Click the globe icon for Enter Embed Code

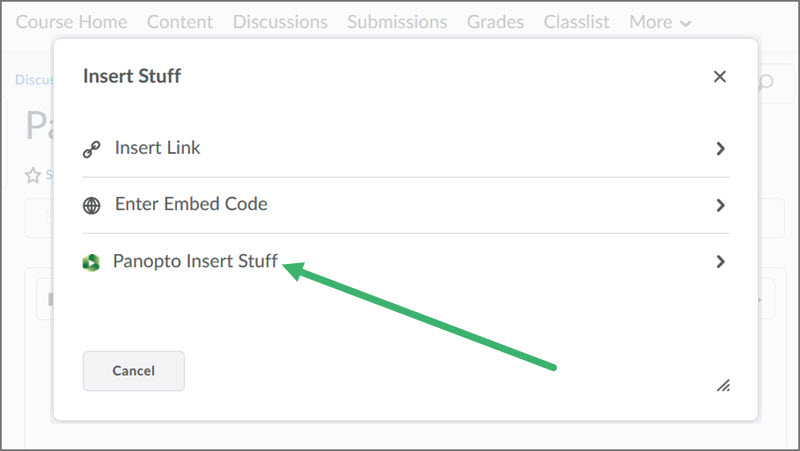click(x=92, y=206)
